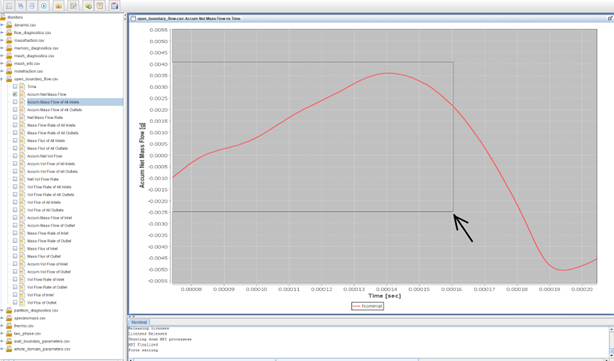Select Accum Mass Flow of Inlet item

[49, 218]
